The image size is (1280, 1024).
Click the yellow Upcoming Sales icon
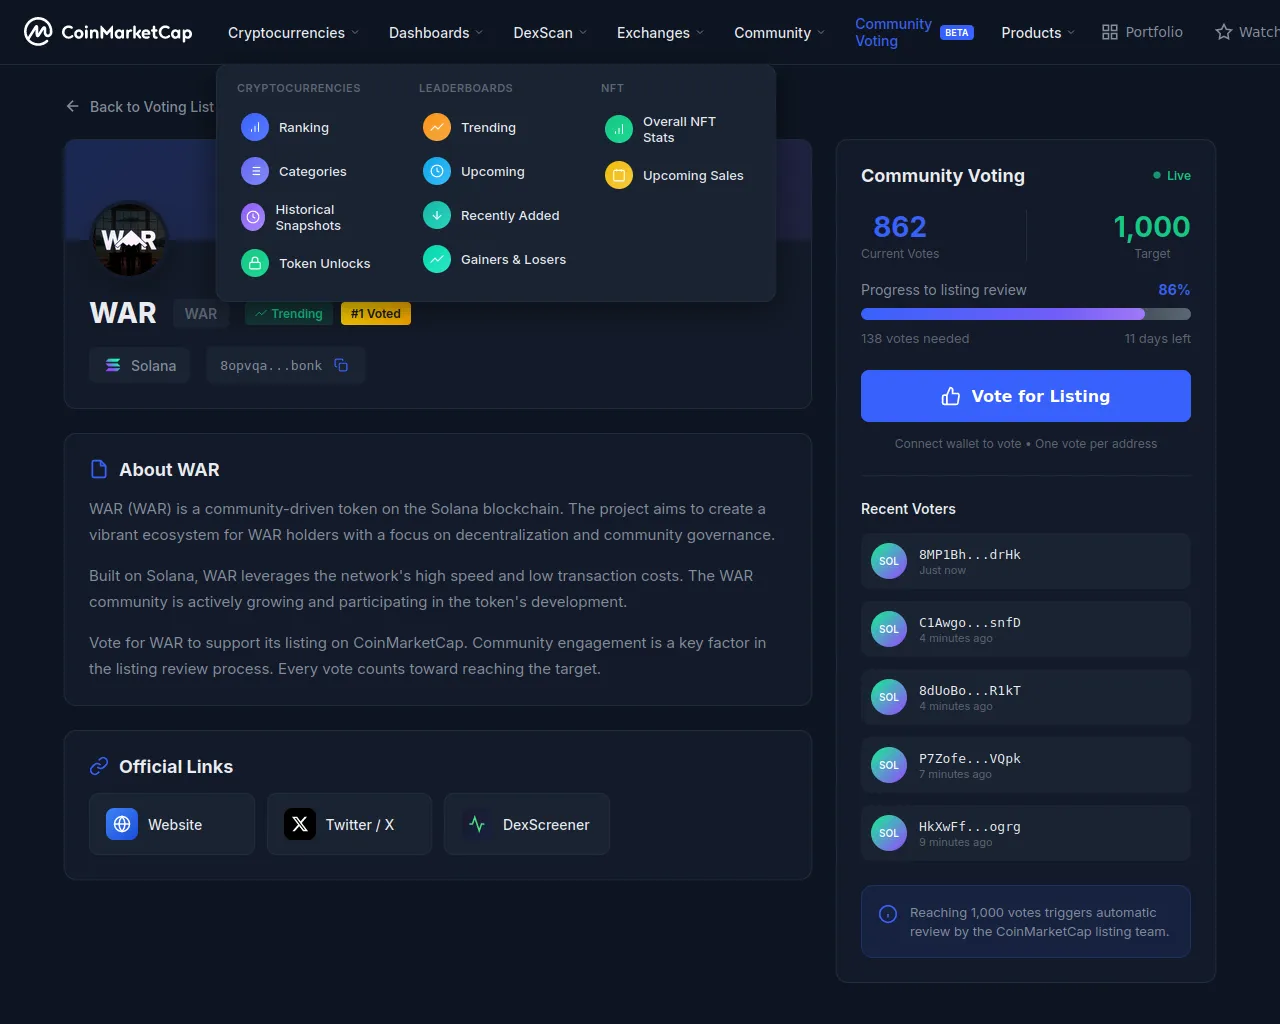619,176
